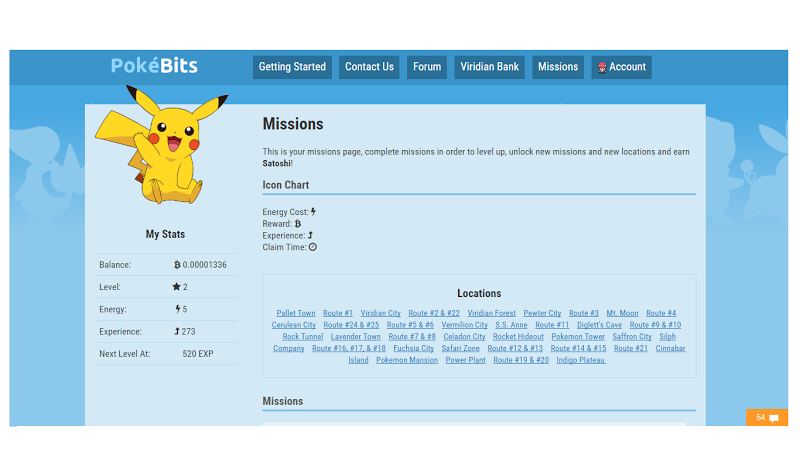800x450 pixels.
Task: Open the Getting Started menu
Action: click(292, 67)
